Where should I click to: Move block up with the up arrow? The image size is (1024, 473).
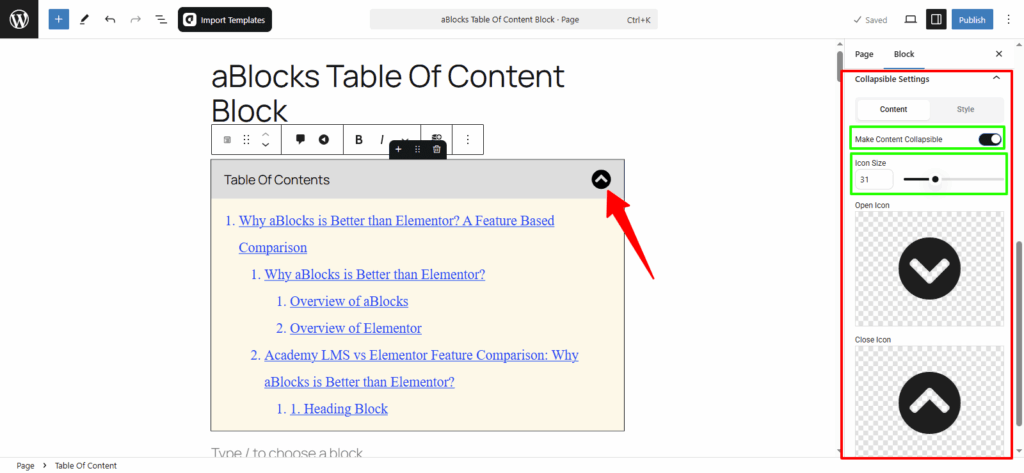click(x=265, y=134)
